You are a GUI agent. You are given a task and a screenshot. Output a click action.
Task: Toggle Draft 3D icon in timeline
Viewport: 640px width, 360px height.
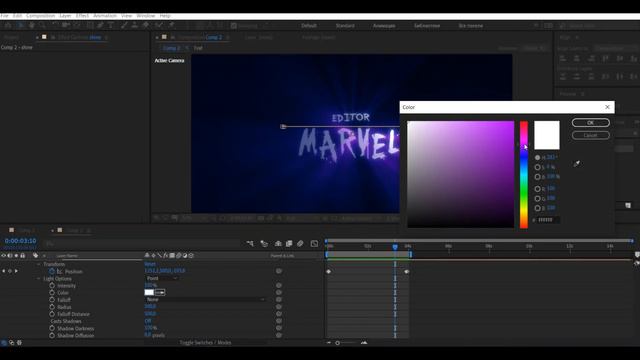[x=264, y=244]
